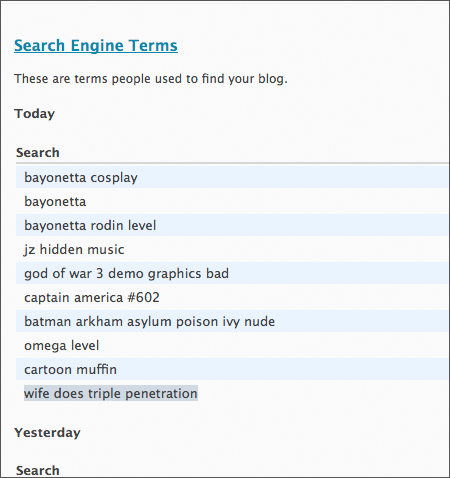The width and height of the screenshot is (450, 478).
Task: Click the highlighted last search term today
Action: [111, 393]
